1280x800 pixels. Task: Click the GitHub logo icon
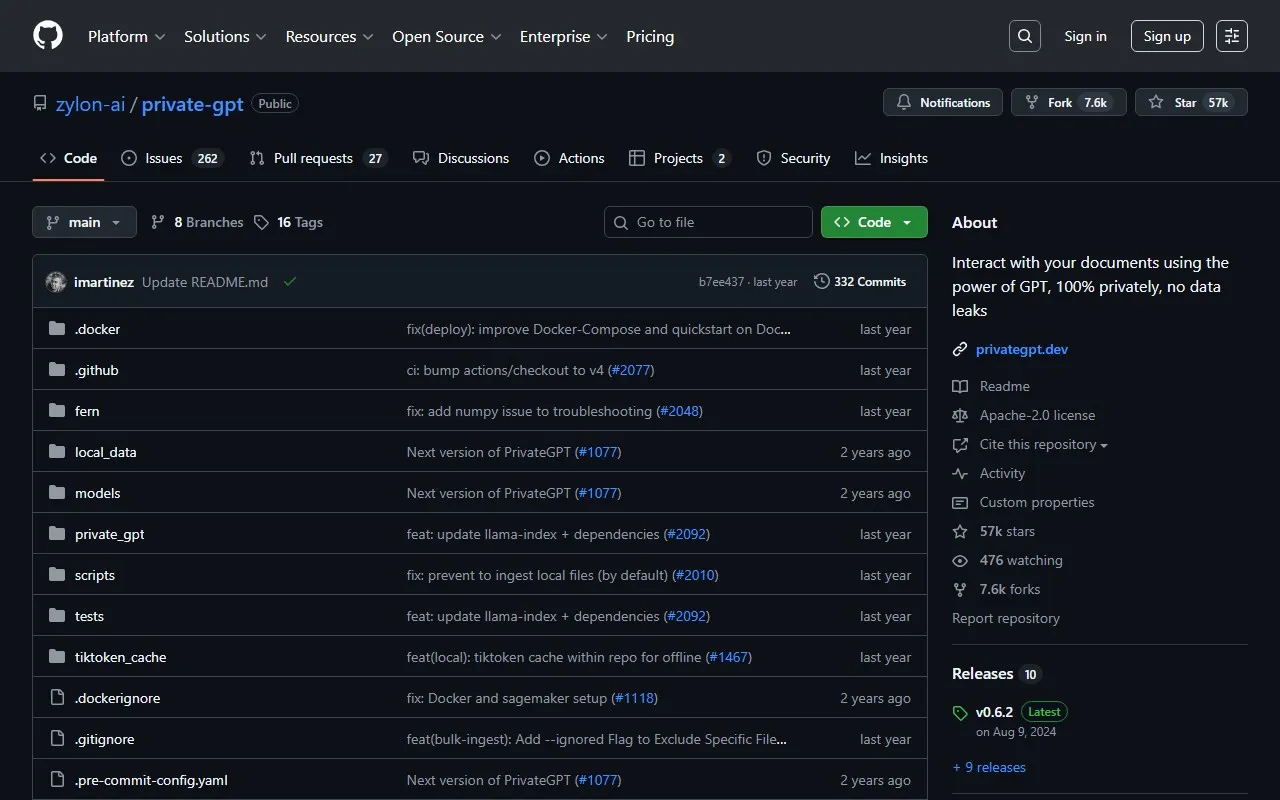(x=48, y=36)
